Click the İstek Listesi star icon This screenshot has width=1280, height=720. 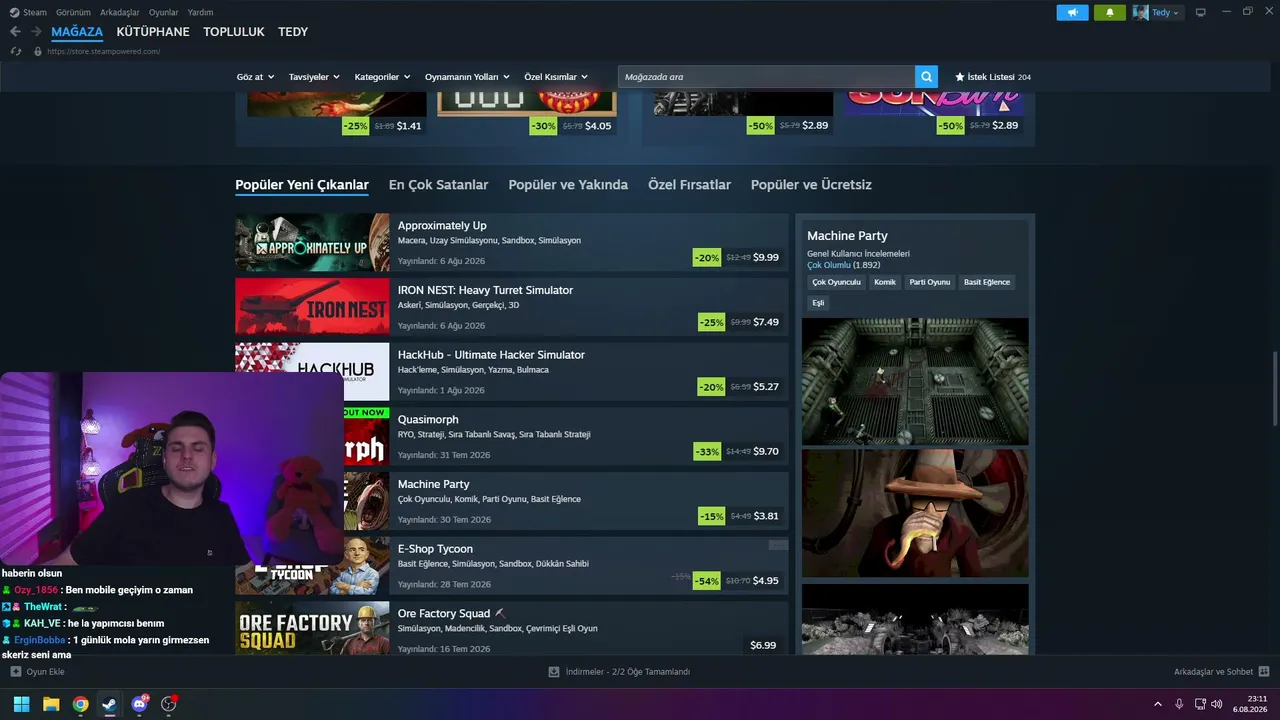(x=960, y=77)
